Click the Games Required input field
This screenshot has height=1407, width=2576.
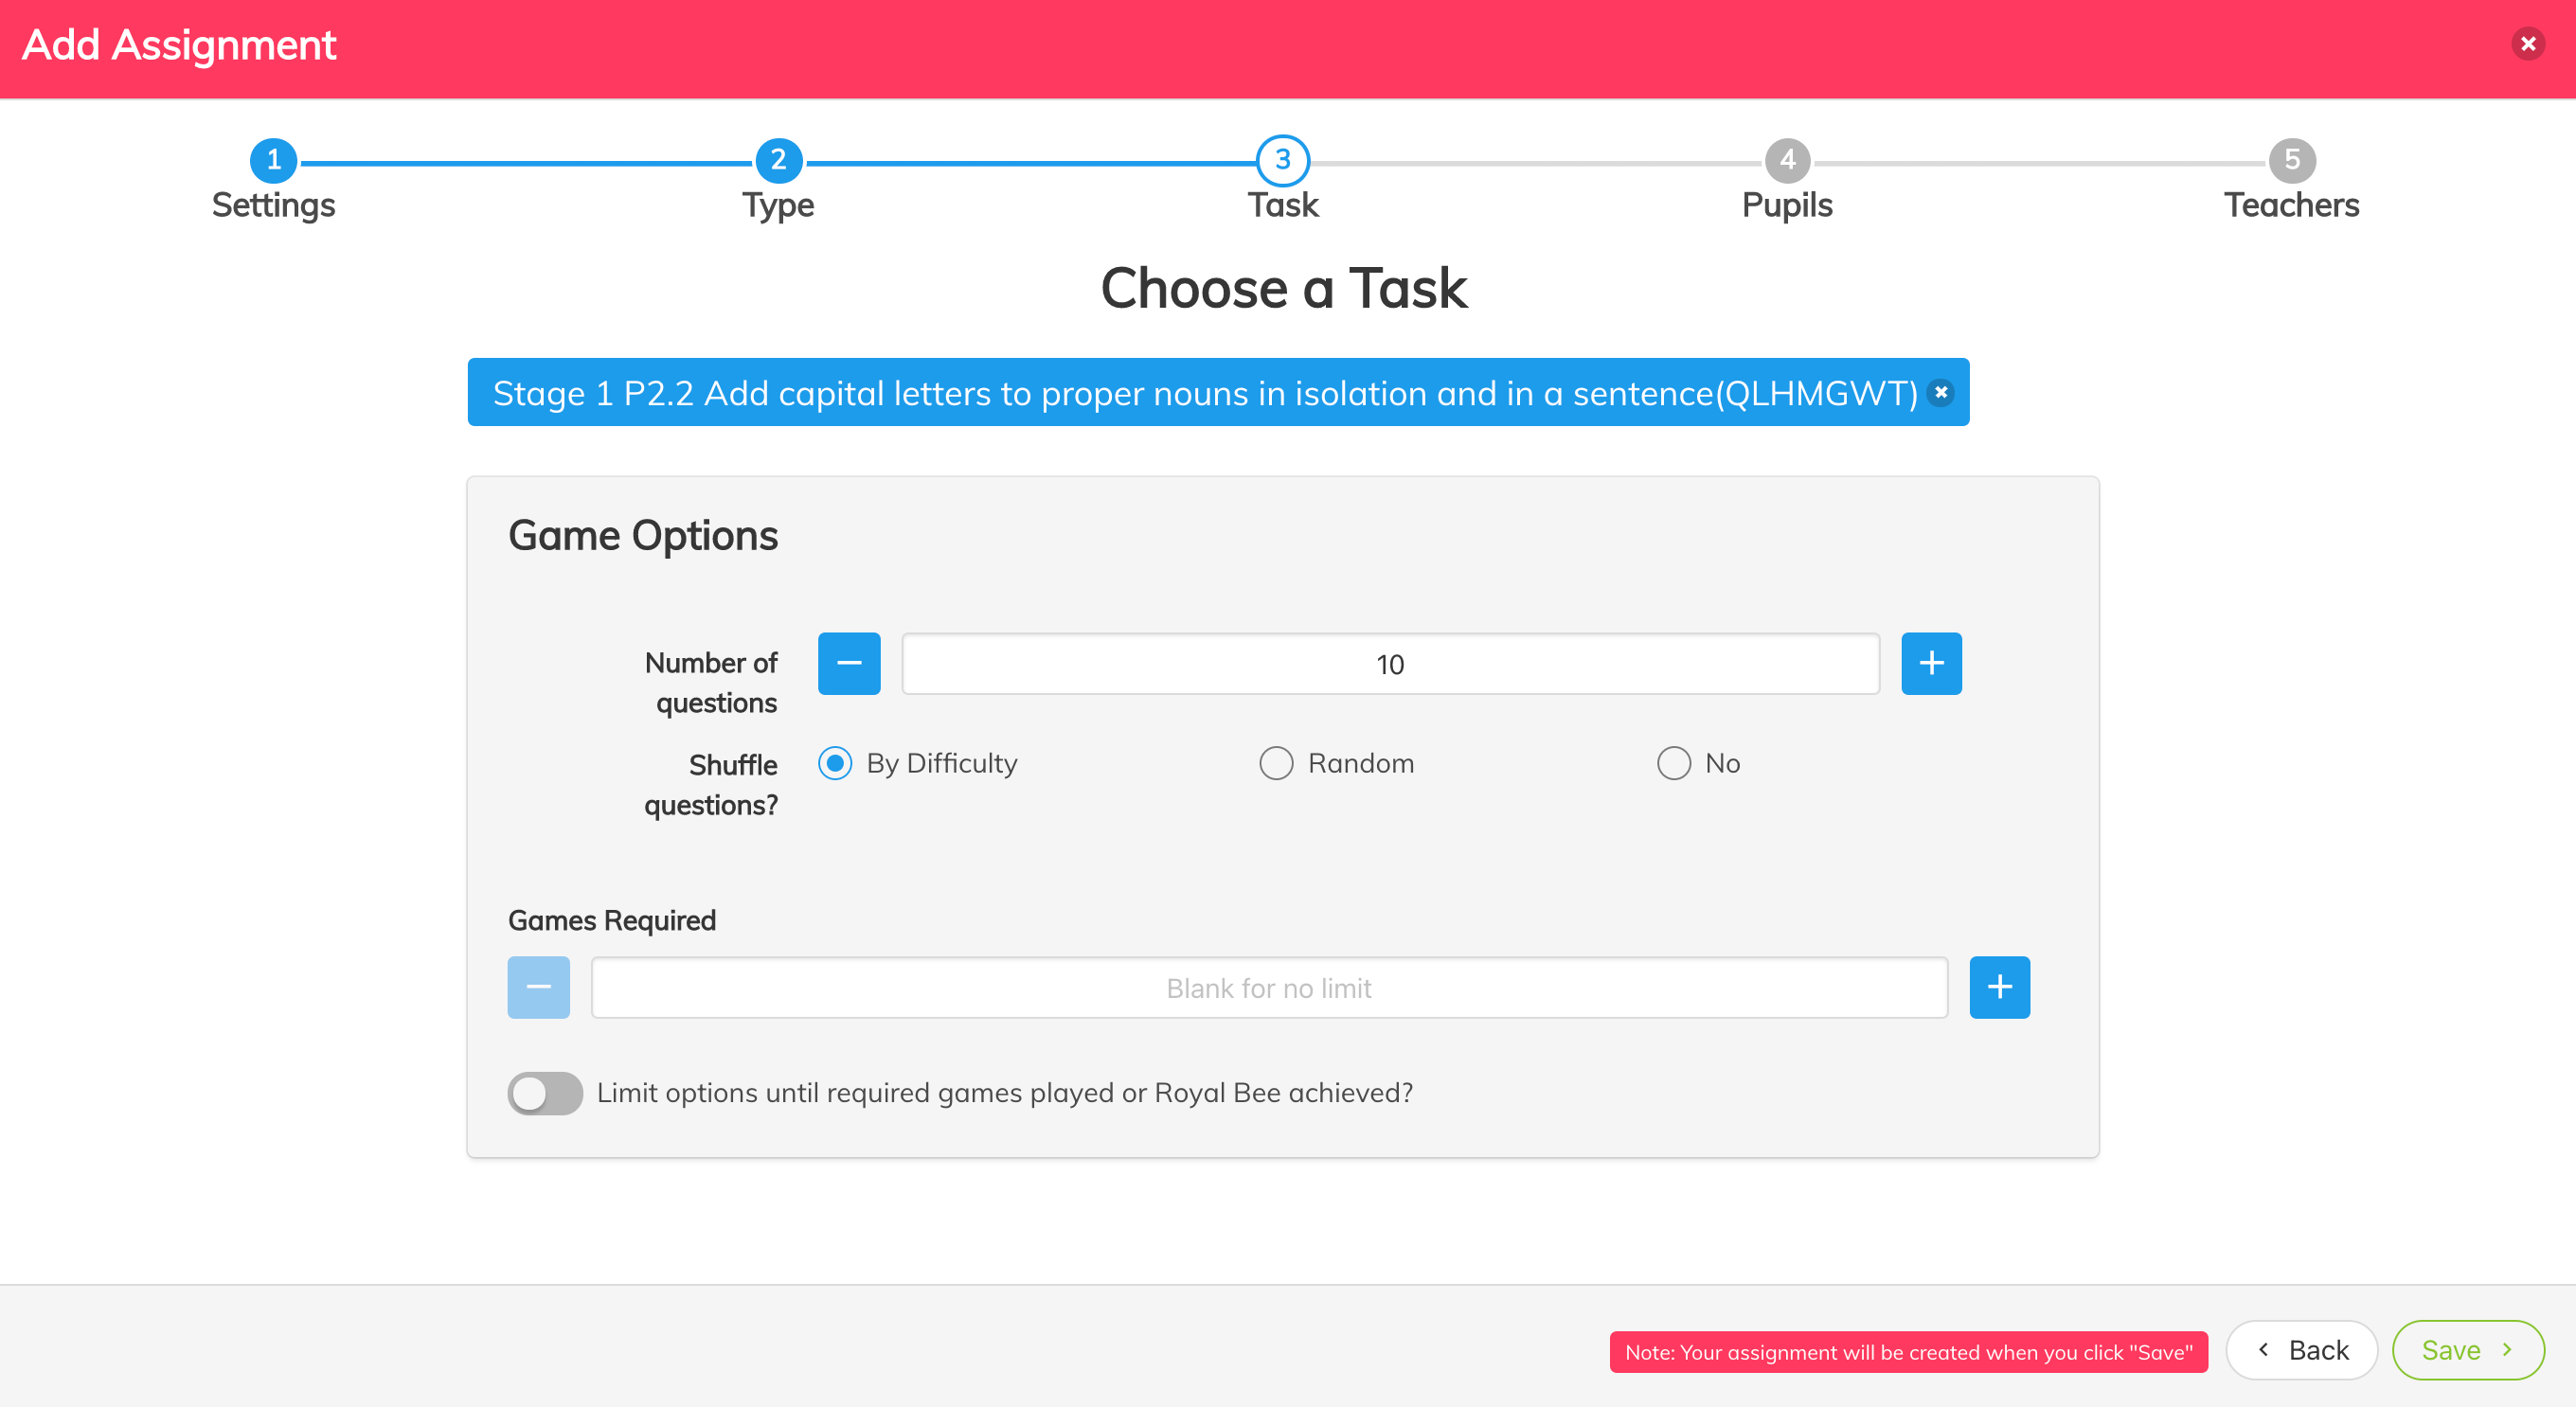[1268, 988]
